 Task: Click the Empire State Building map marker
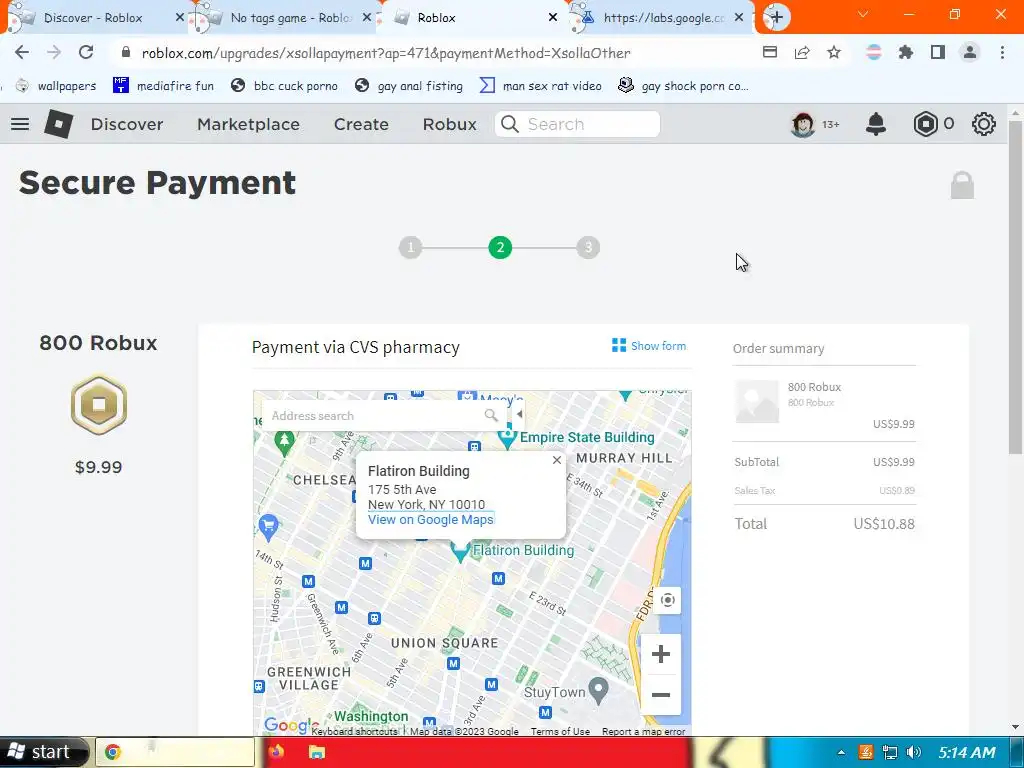(x=507, y=439)
